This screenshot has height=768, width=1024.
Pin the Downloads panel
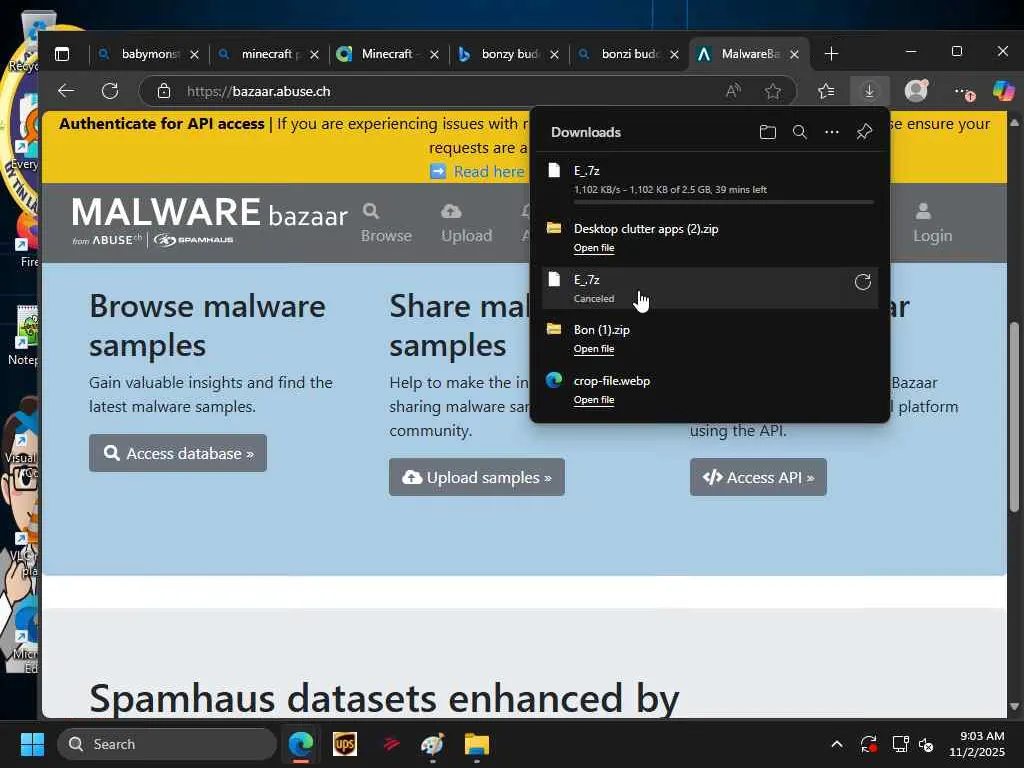(x=864, y=133)
